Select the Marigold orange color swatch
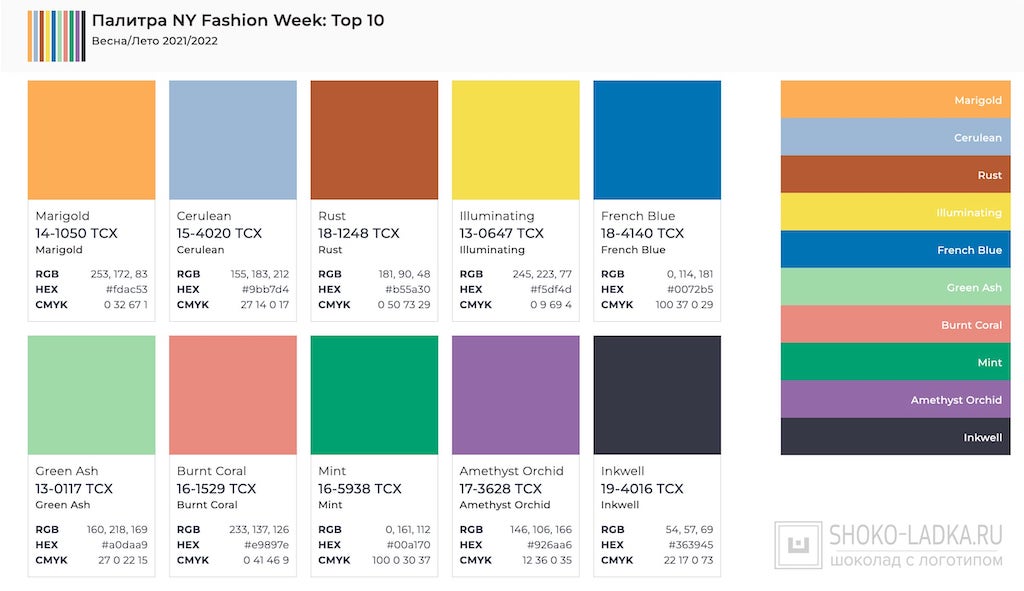Viewport: 1024px width, 591px height. coord(91,140)
